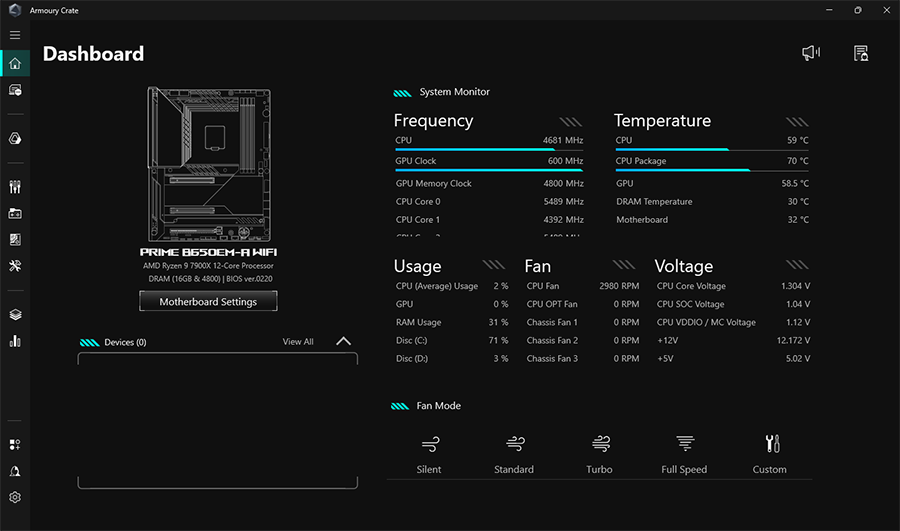Minimize the Armoury Crate window
This screenshot has height=531, width=900.
(829, 10)
